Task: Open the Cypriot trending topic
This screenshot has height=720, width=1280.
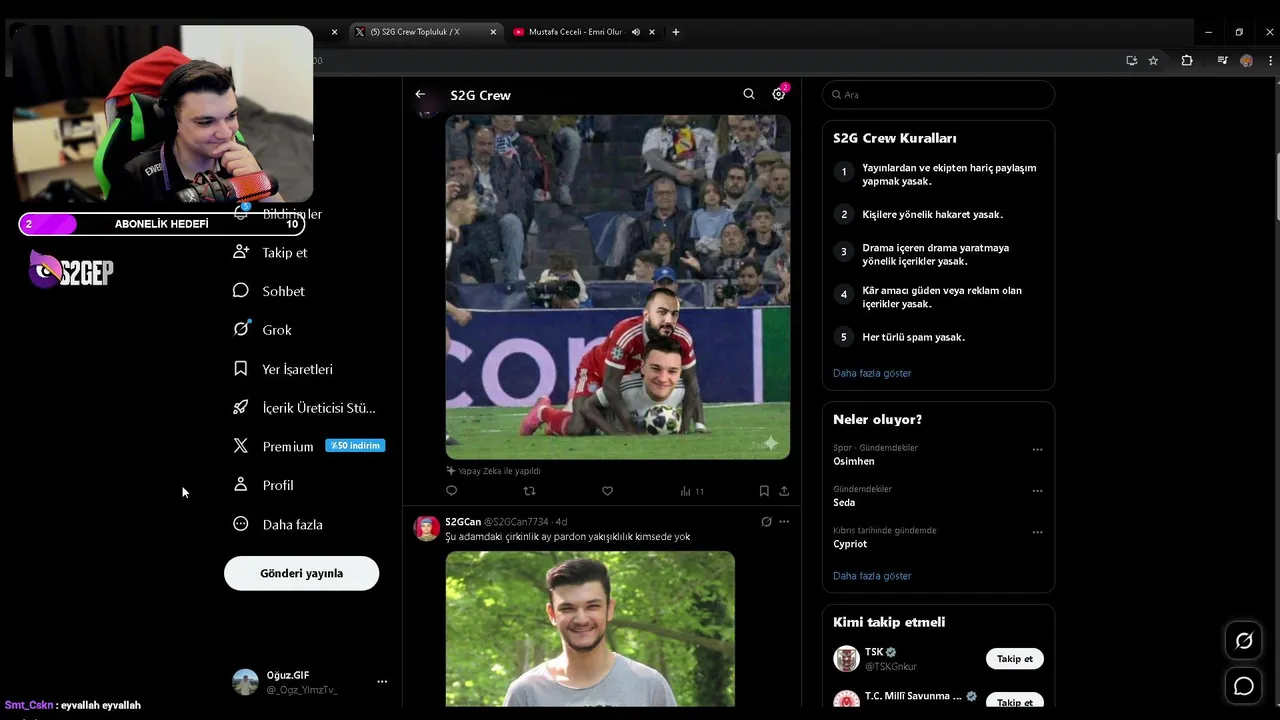Action: (850, 544)
